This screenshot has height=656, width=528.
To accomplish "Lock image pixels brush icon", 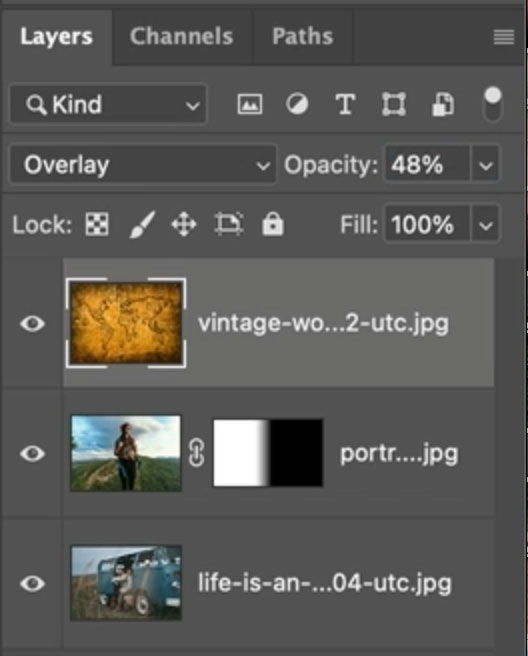I will 142,224.
